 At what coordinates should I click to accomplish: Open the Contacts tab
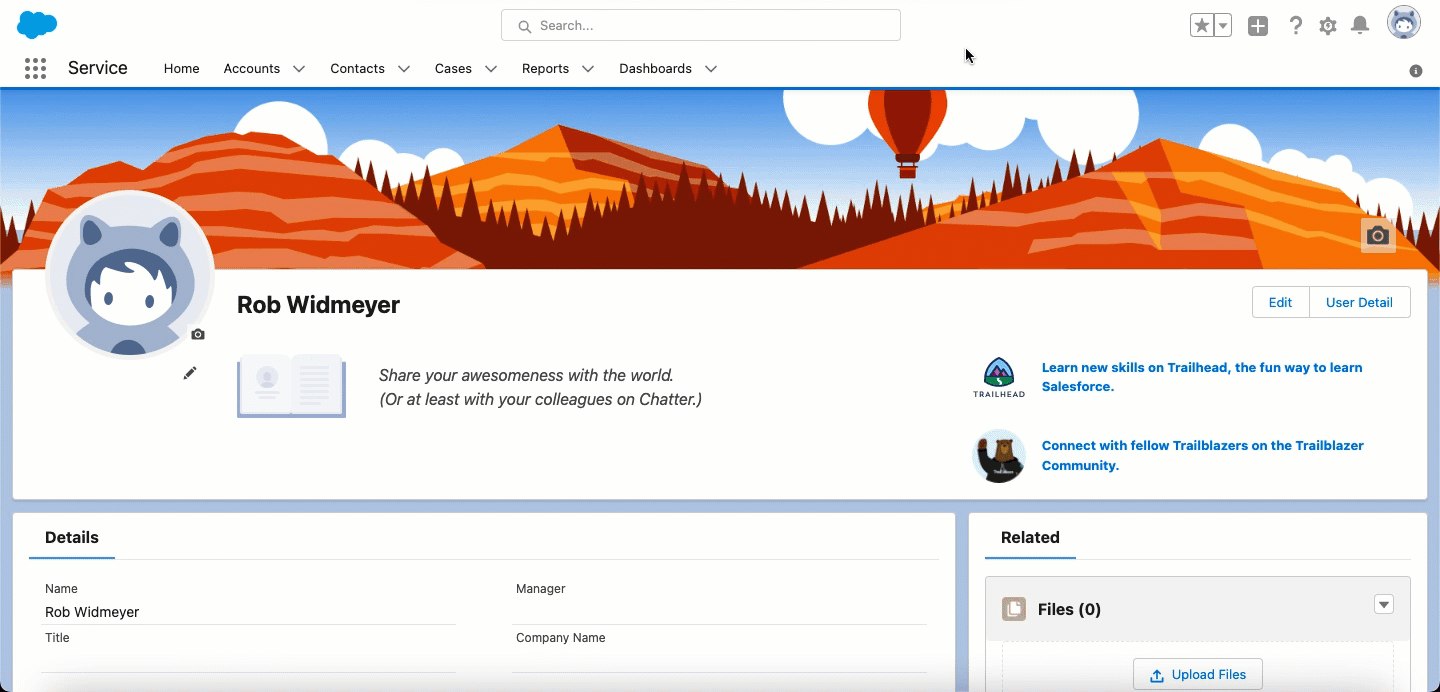[357, 68]
